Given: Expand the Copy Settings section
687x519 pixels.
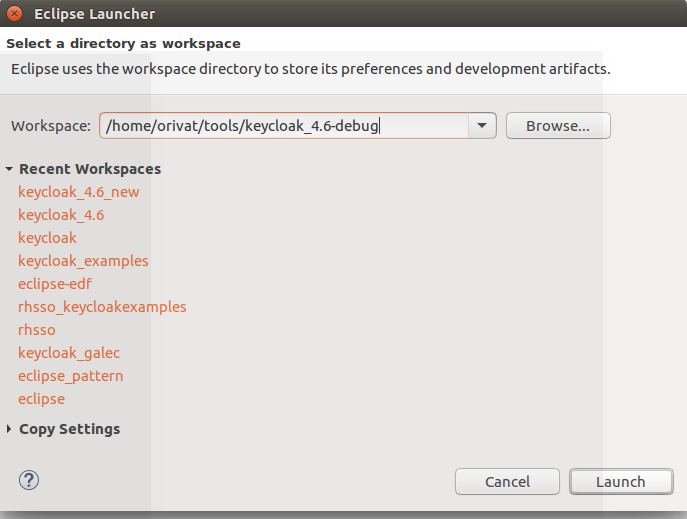Looking at the screenshot, I should click(10, 429).
